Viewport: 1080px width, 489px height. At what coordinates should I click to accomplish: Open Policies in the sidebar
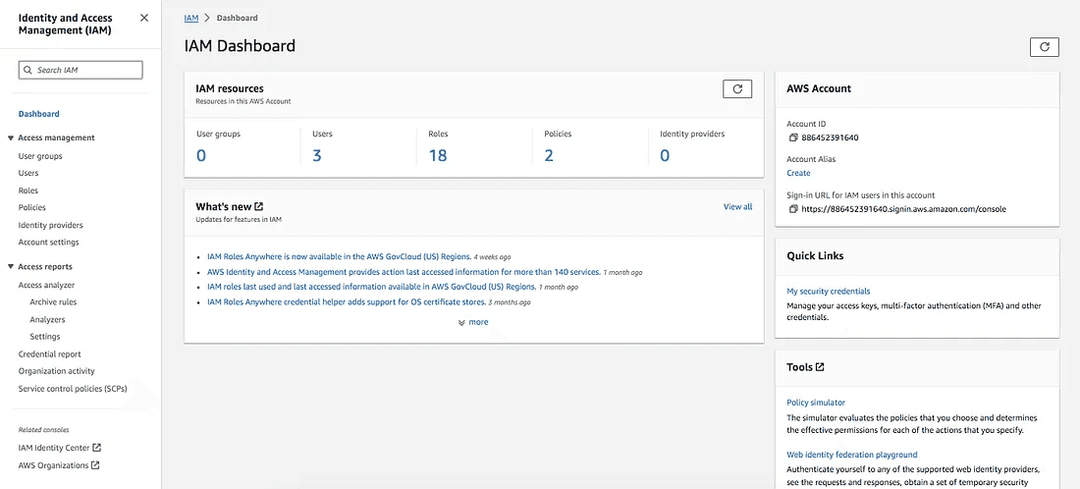pyautogui.click(x=32, y=207)
